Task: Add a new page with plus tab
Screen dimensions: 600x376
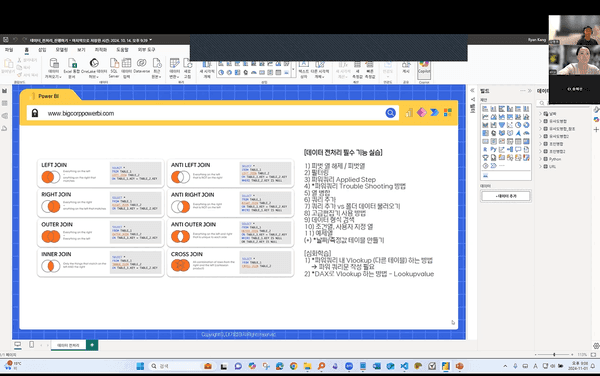Action: [92, 345]
